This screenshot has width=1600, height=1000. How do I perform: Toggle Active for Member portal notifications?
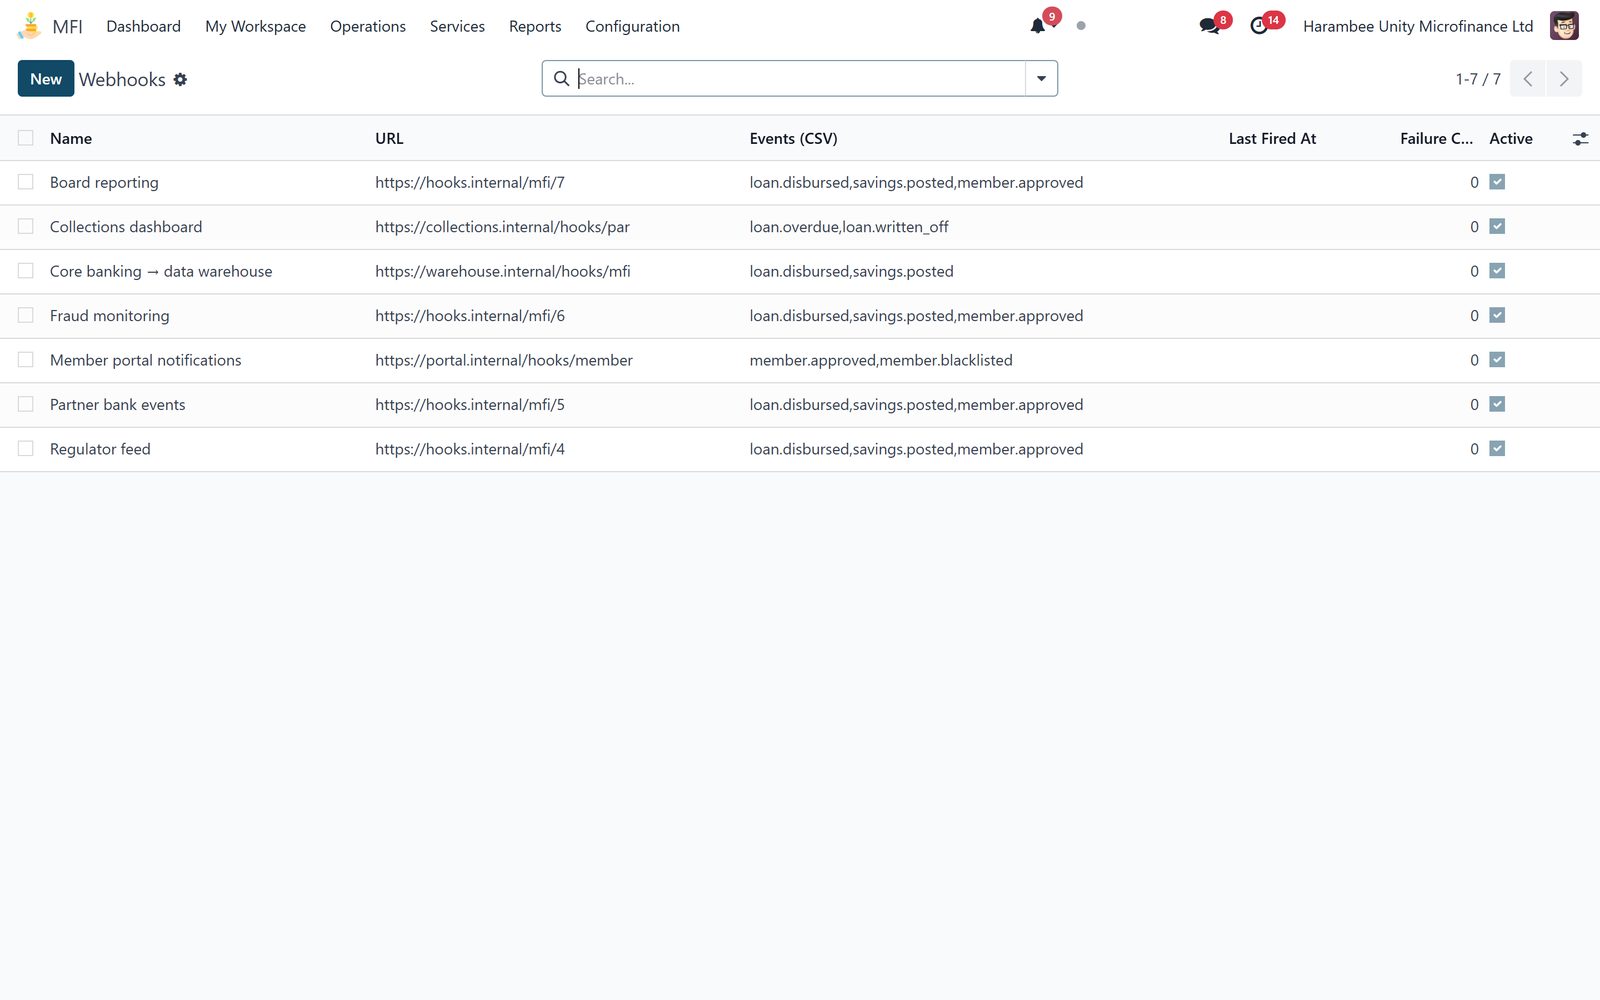1497,360
